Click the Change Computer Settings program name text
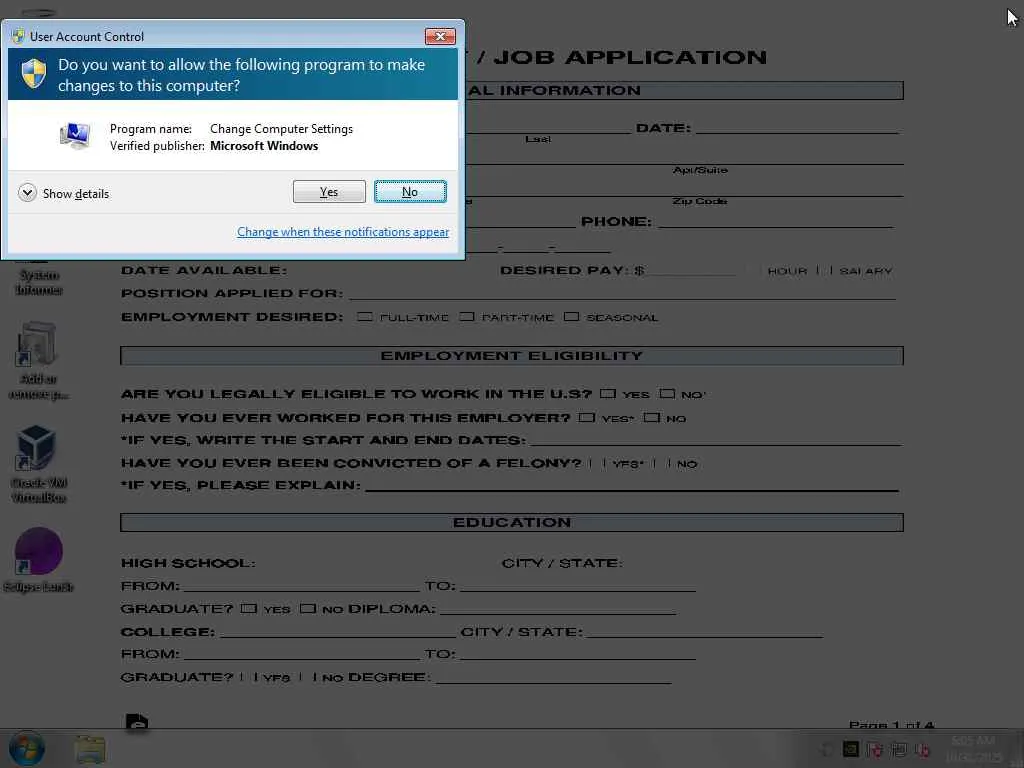This screenshot has width=1024, height=768. pos(281,129)
